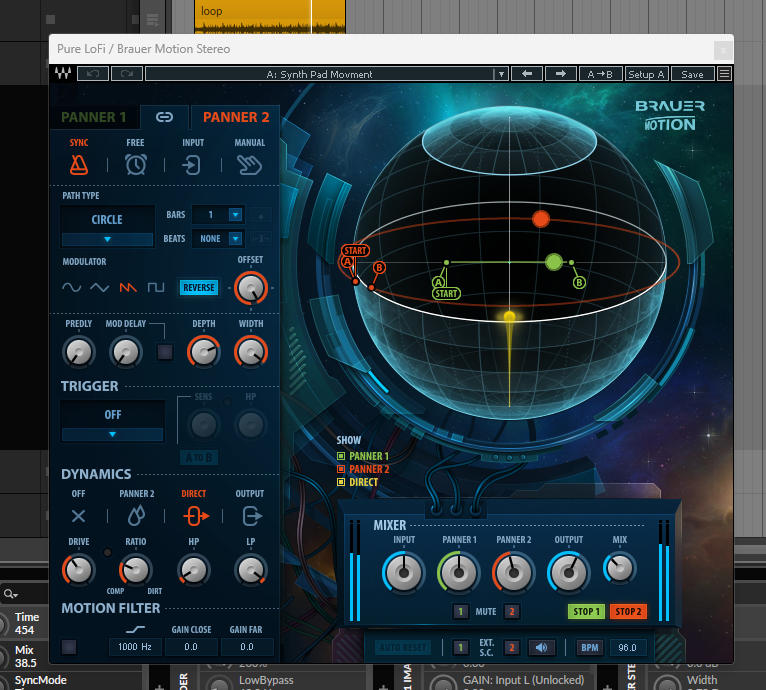Open the preset list dropdown arrow
Image resolution: width=766 pixels, height=690 pixels.
(501, 74)
